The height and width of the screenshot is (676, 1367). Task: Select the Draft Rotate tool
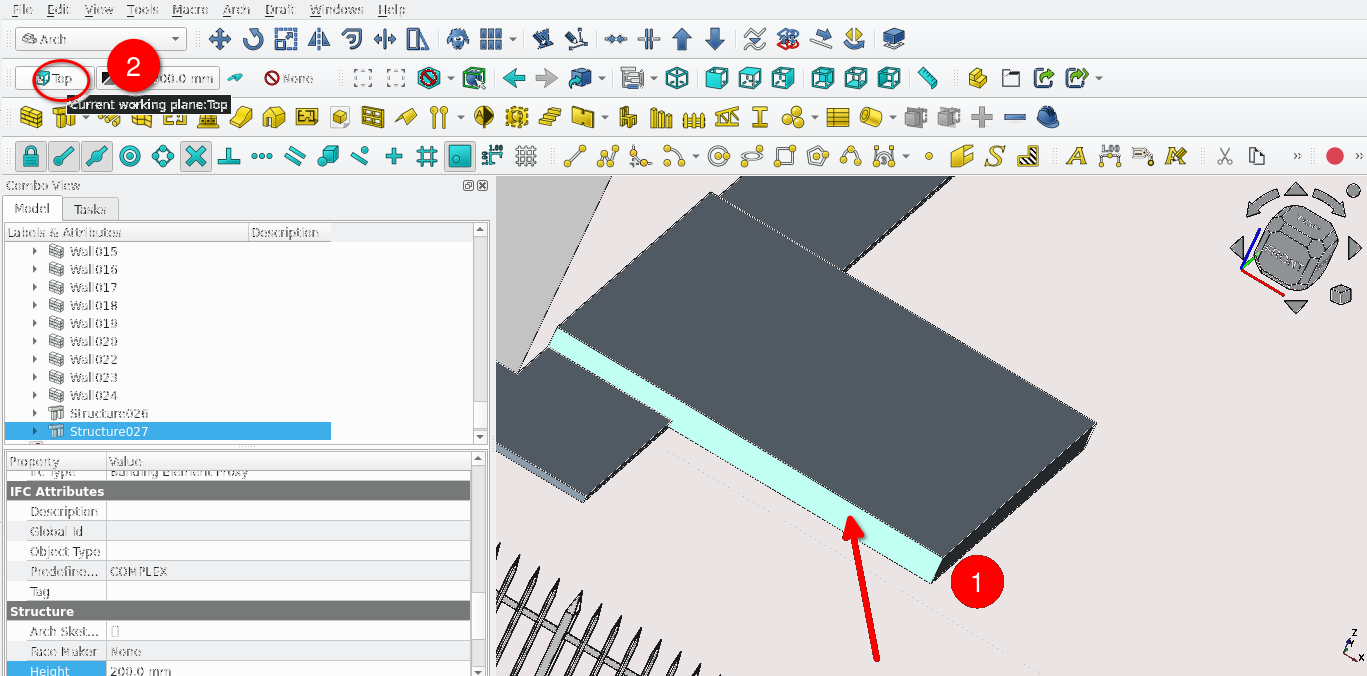point(253,39)
